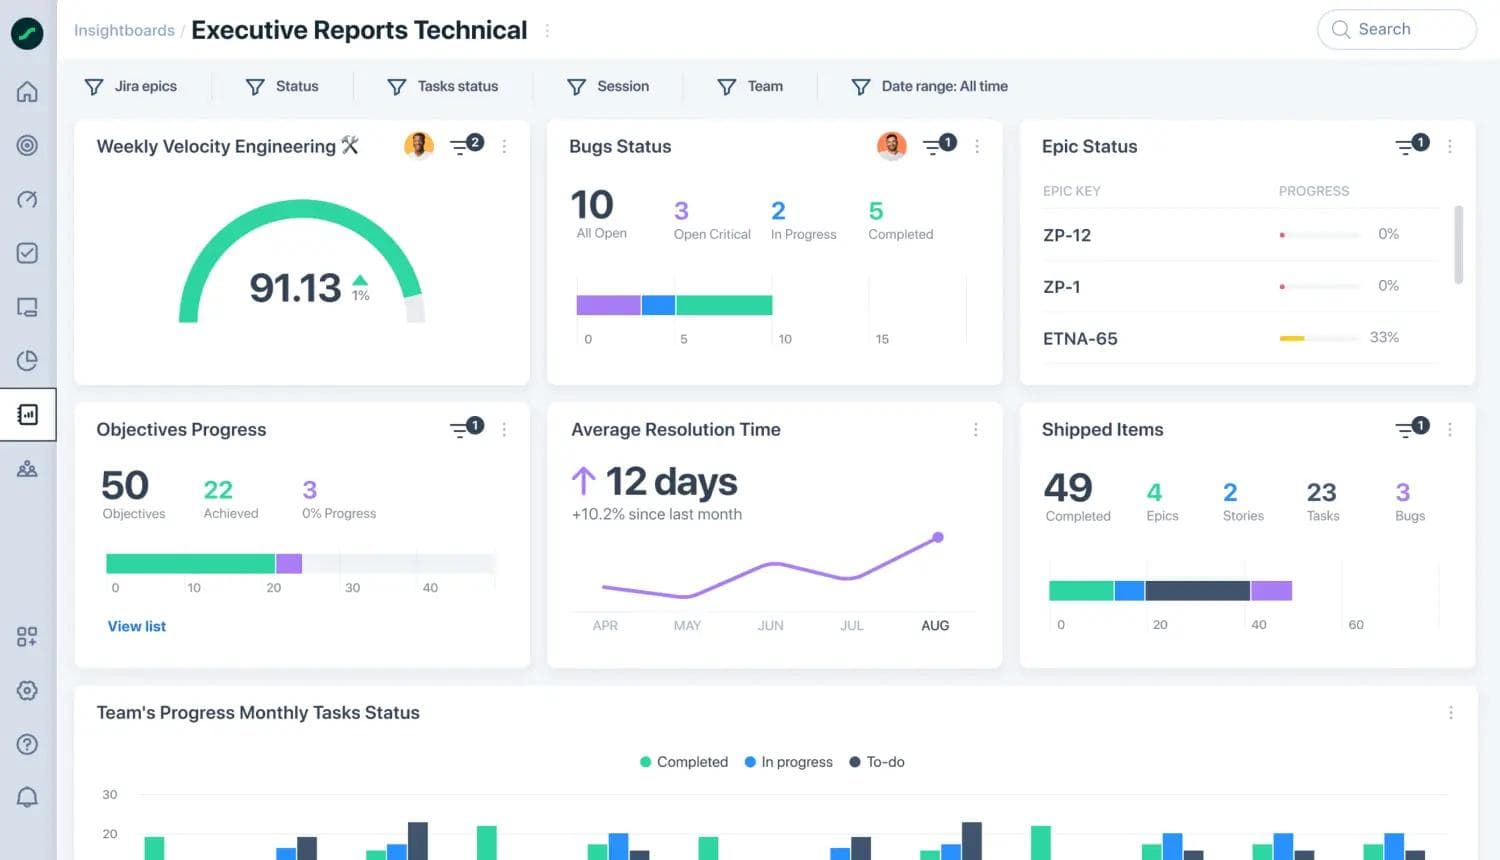Screen dimensions: 1500x860
Task: Expand the Tasks status filter
Action: [x=444, y=86]
